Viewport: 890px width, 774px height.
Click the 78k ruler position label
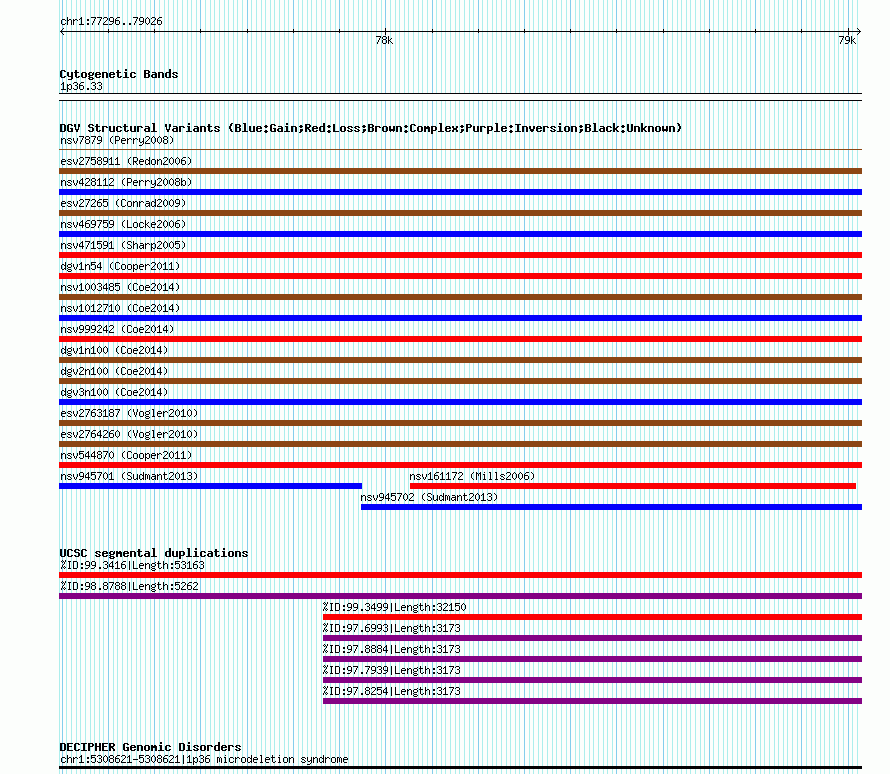[384, 40]
